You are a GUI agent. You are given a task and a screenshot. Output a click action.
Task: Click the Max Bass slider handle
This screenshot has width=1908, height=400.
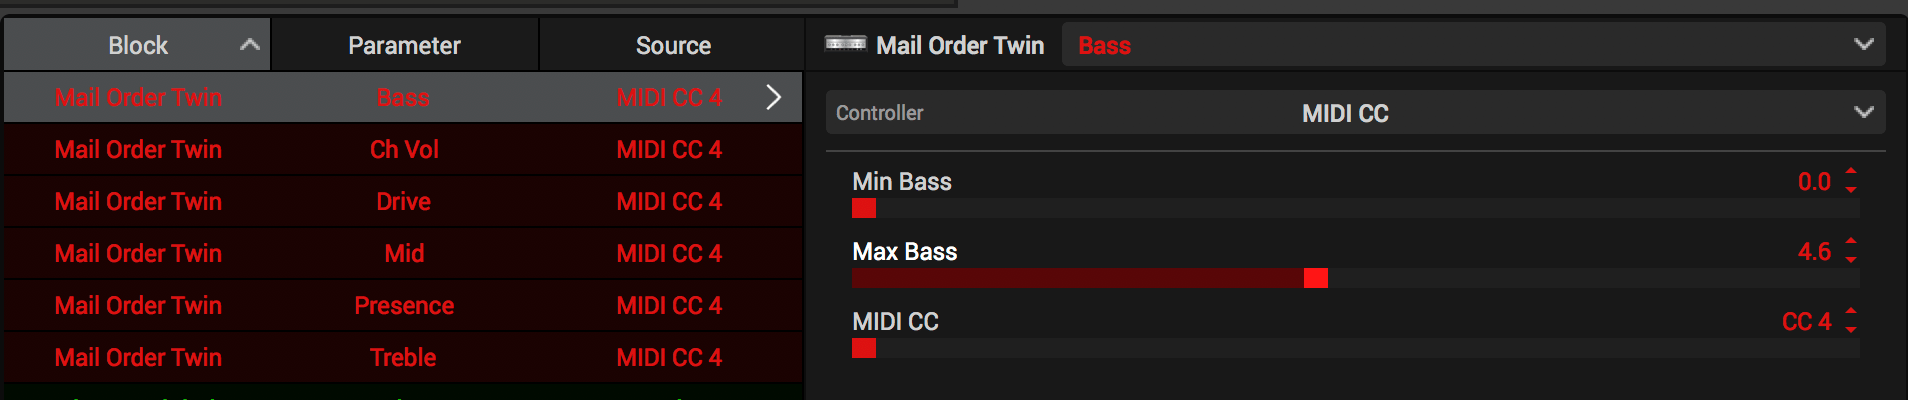(1316, 278)
